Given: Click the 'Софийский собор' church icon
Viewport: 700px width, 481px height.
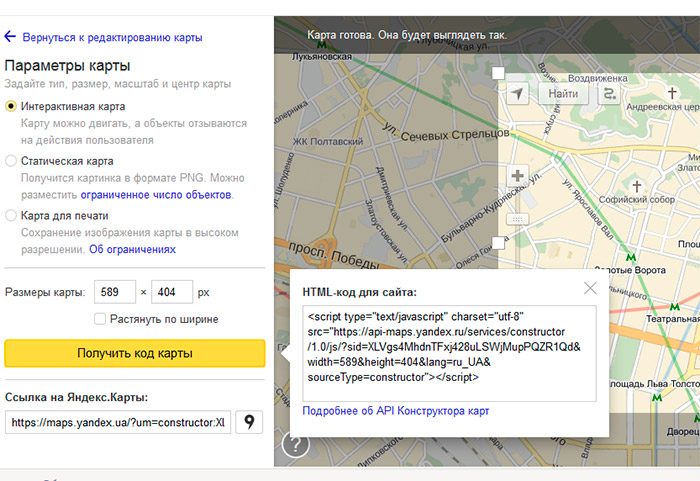Looking at the screenshot, I should pos(637,186).
